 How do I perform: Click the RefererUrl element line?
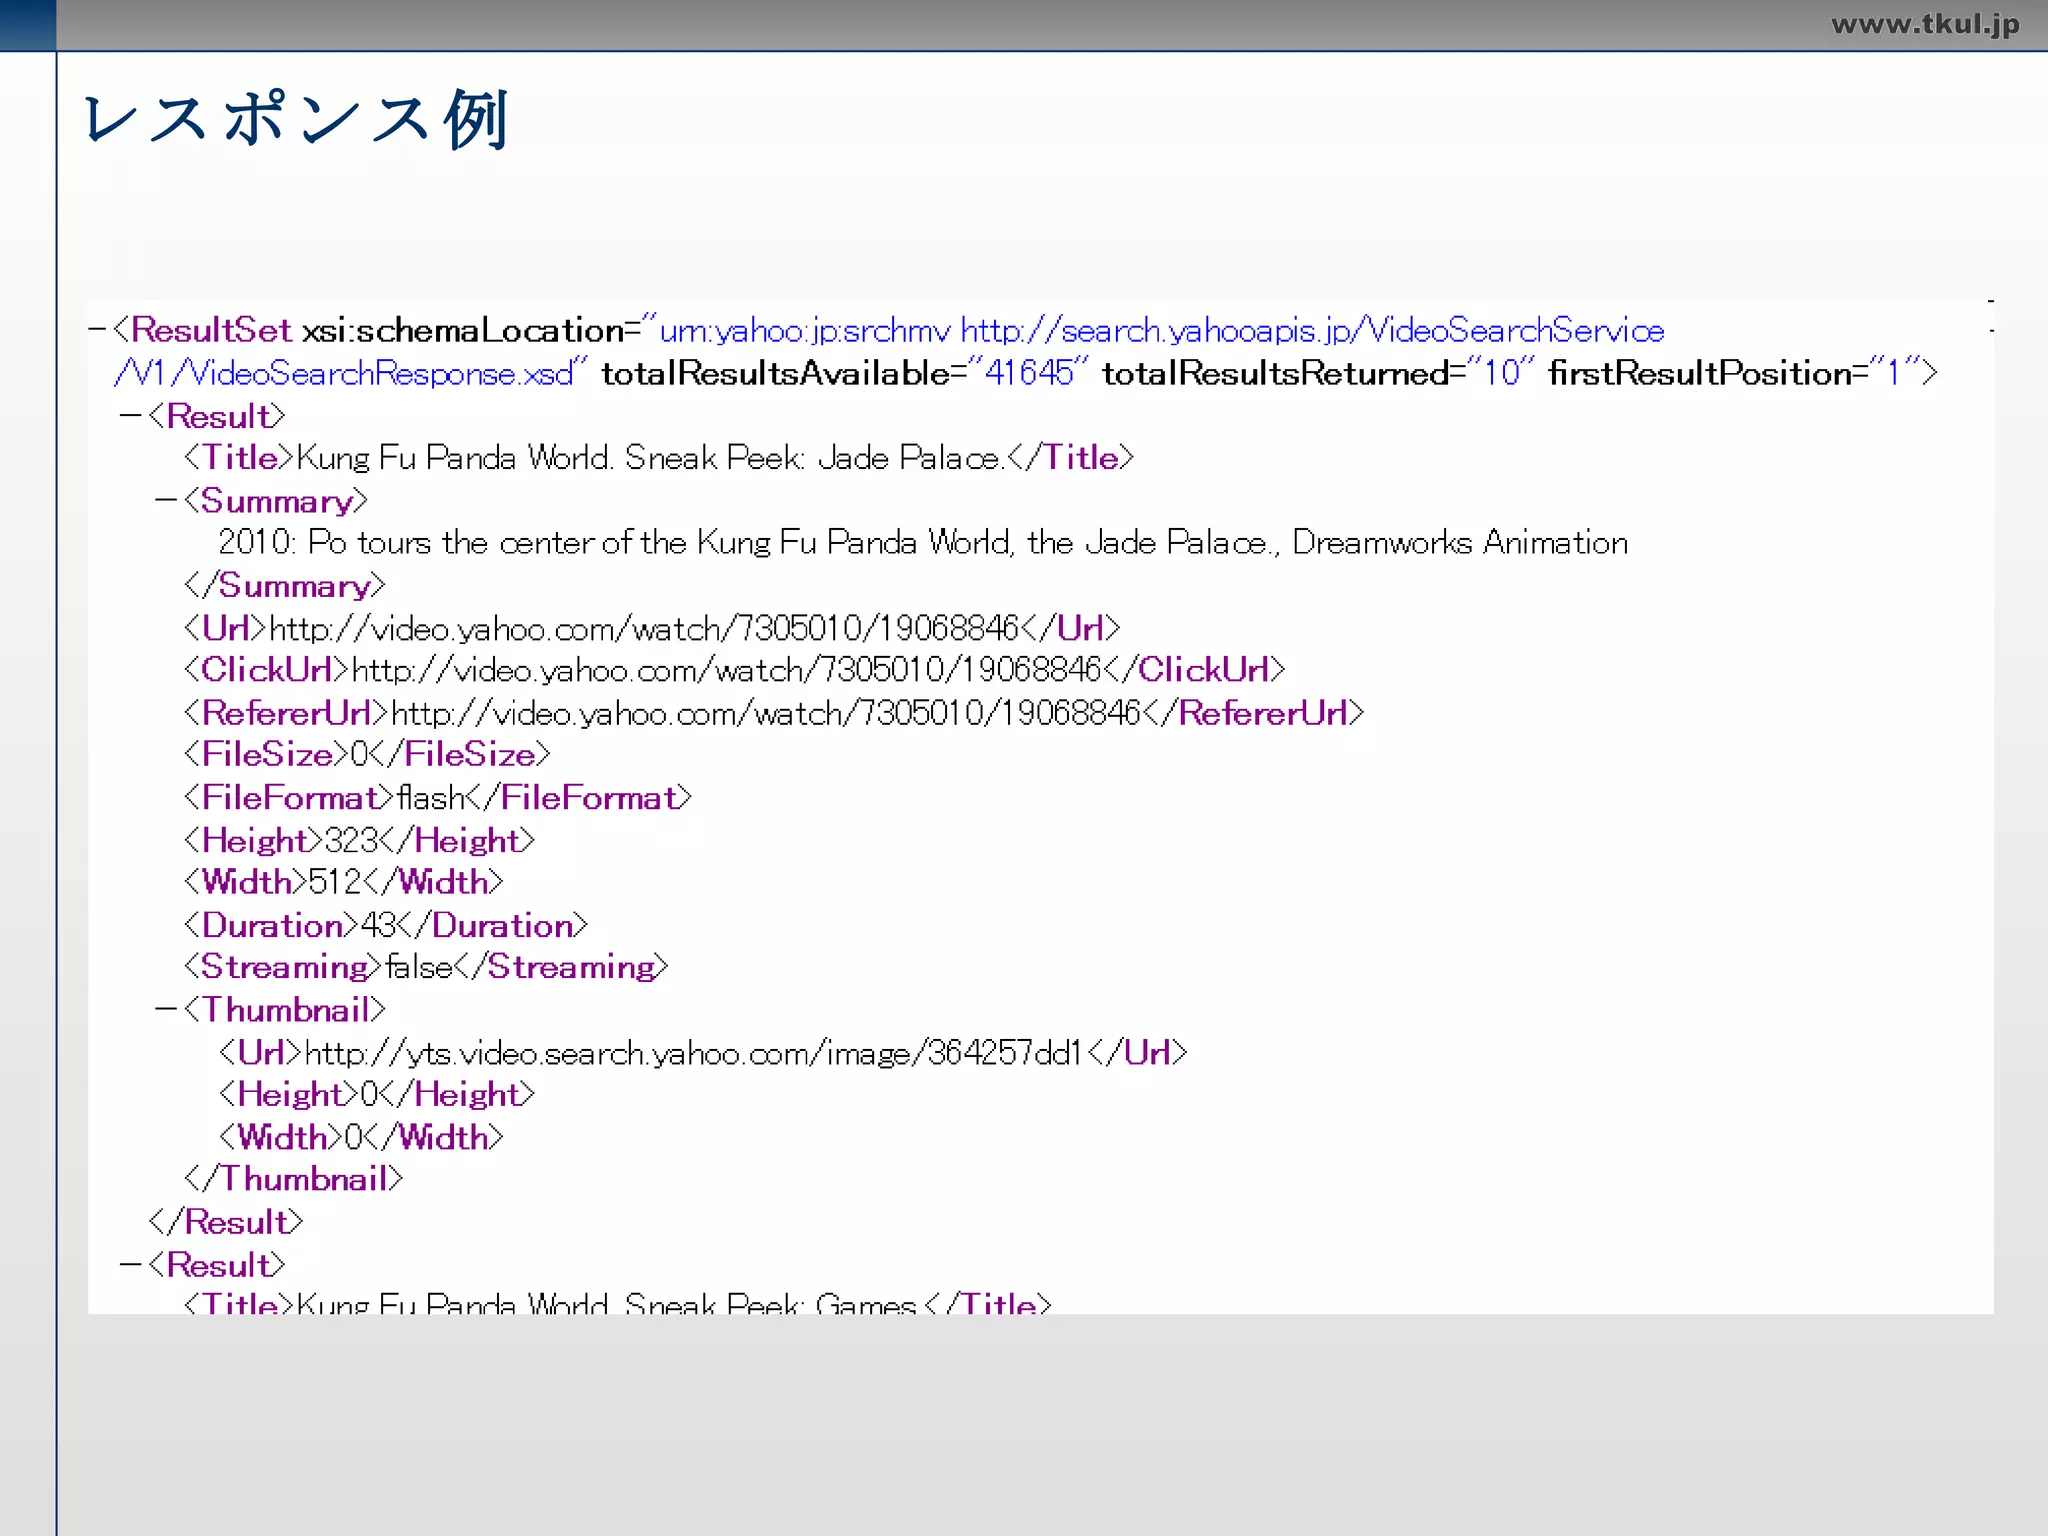(x=774, y=713)
